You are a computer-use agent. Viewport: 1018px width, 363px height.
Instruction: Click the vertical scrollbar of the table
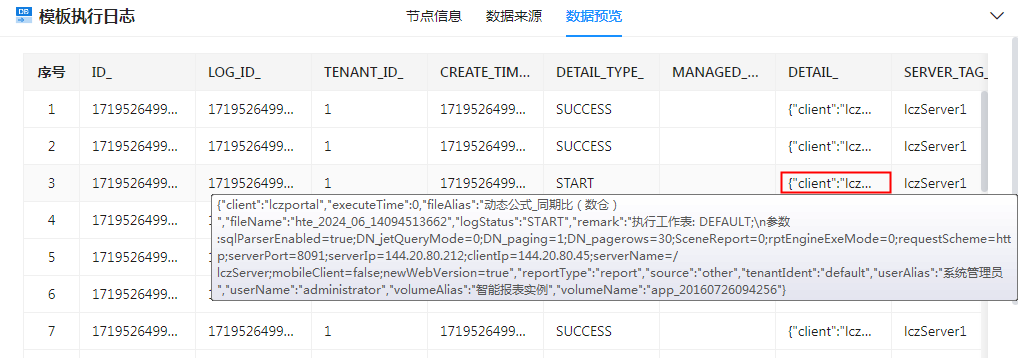click(984, 140)
